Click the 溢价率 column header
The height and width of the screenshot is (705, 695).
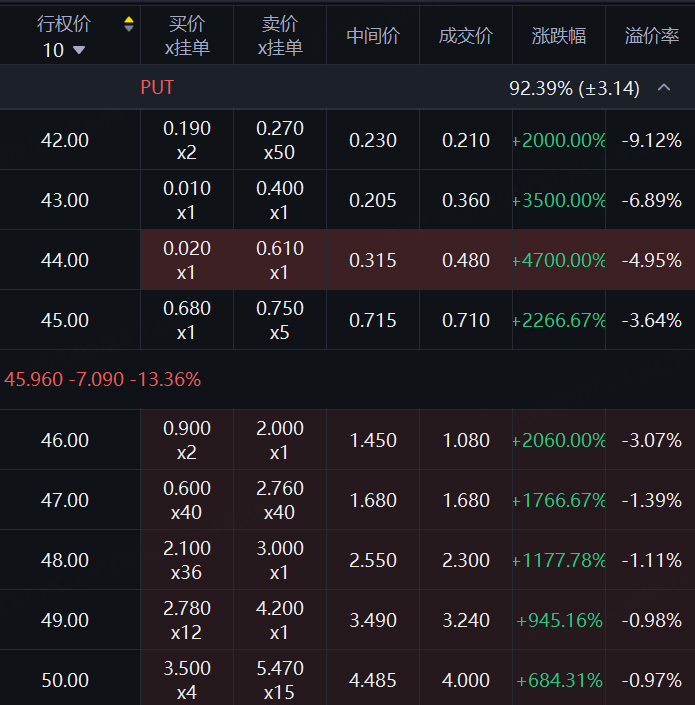point(651,36)
